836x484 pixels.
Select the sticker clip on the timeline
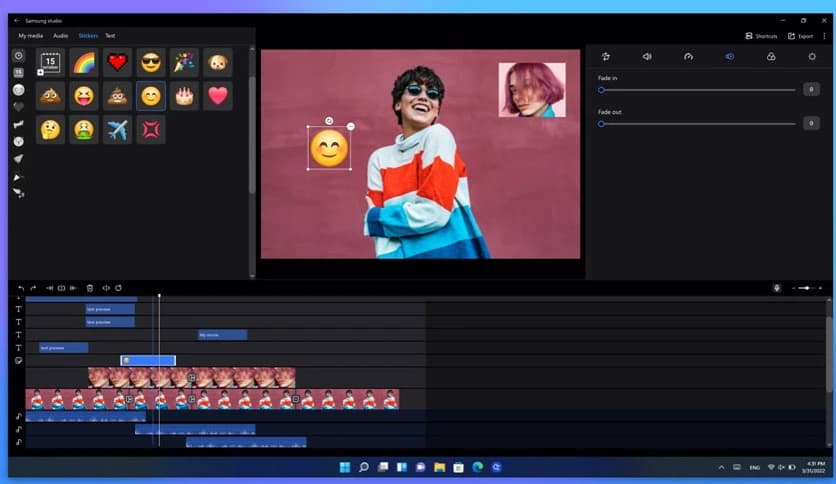148,361
